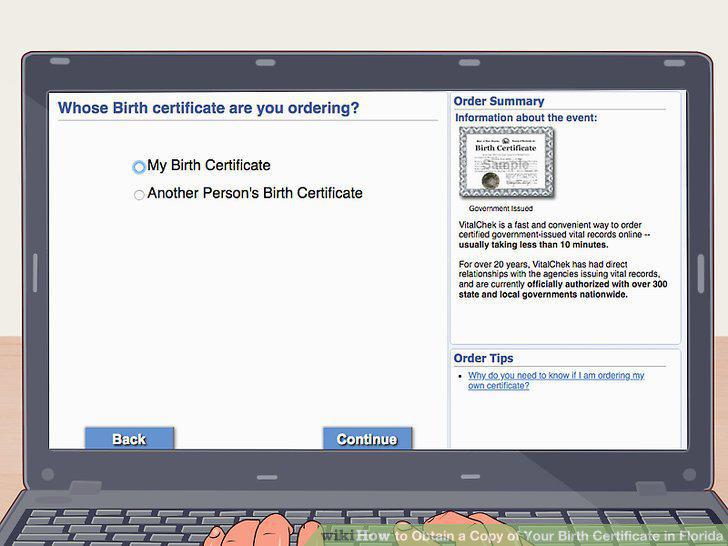Click the Continue button
This screenshot has width=728, height=546.
pos(367,439)
